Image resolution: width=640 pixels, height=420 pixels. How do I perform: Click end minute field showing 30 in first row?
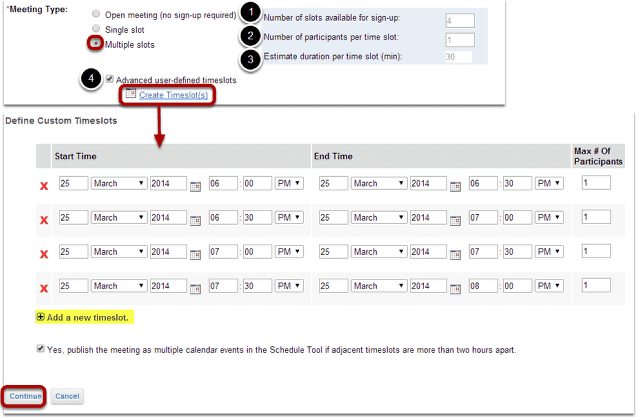click(517, 183)
